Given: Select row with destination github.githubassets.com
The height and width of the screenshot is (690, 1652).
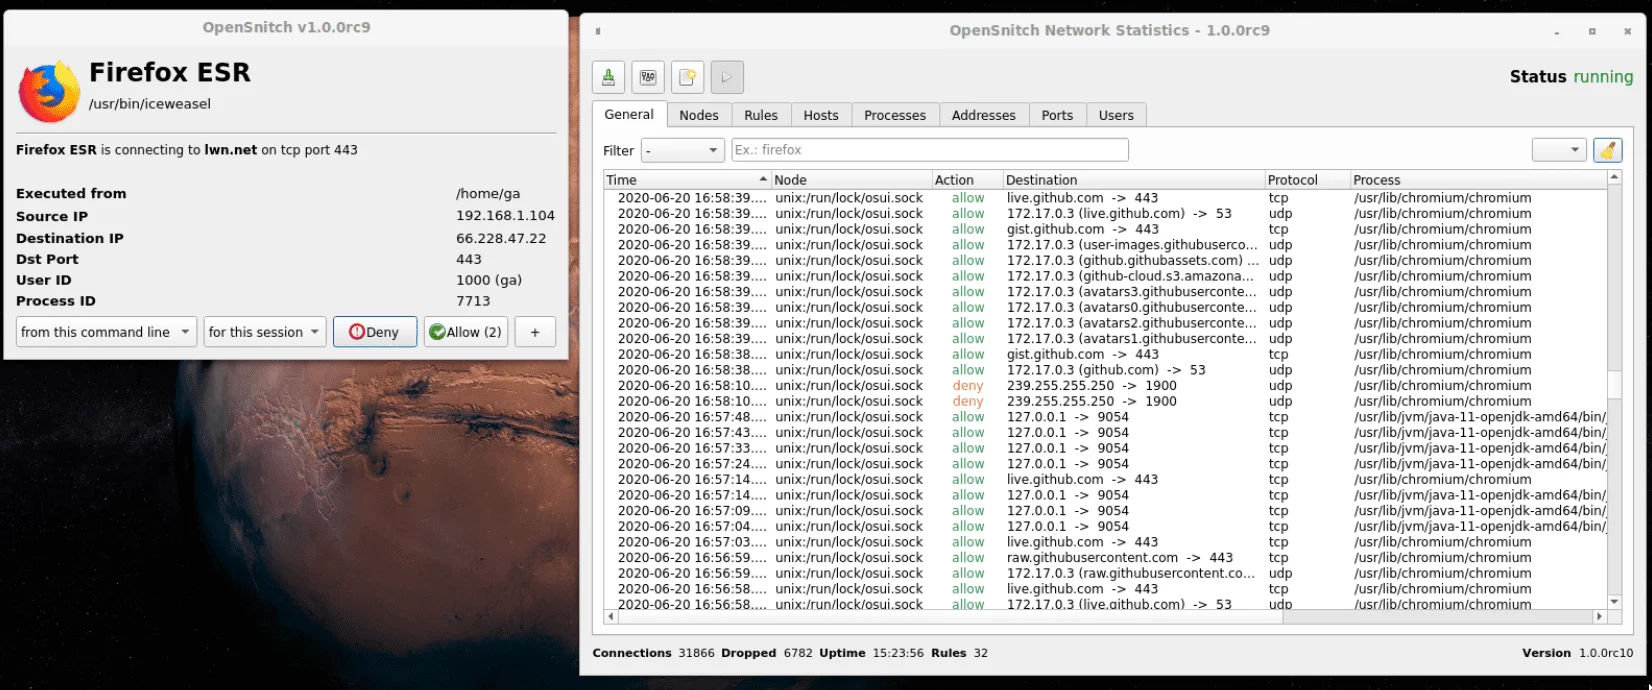Looking at the screenshot, I should point(1105,261).
